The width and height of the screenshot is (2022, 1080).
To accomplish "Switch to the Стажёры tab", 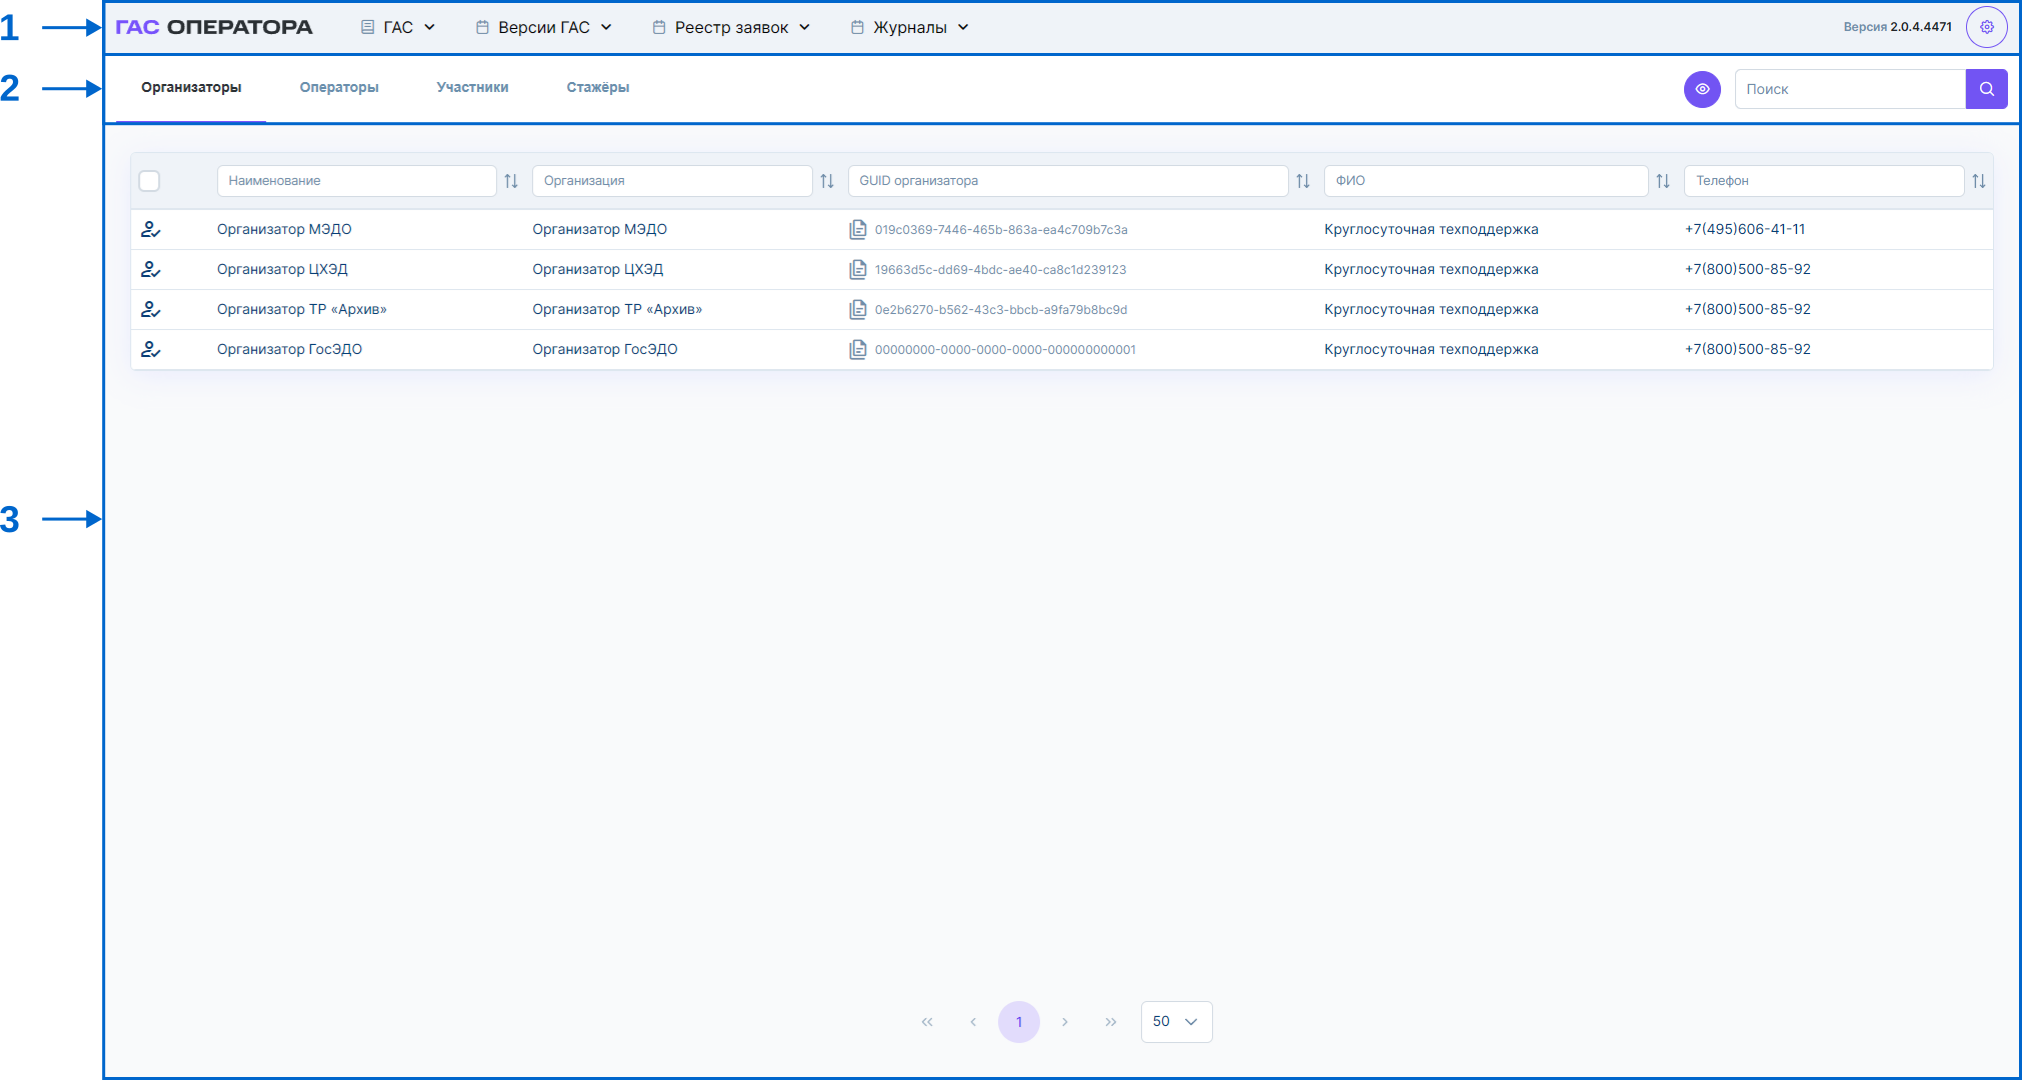I will 598,88.
